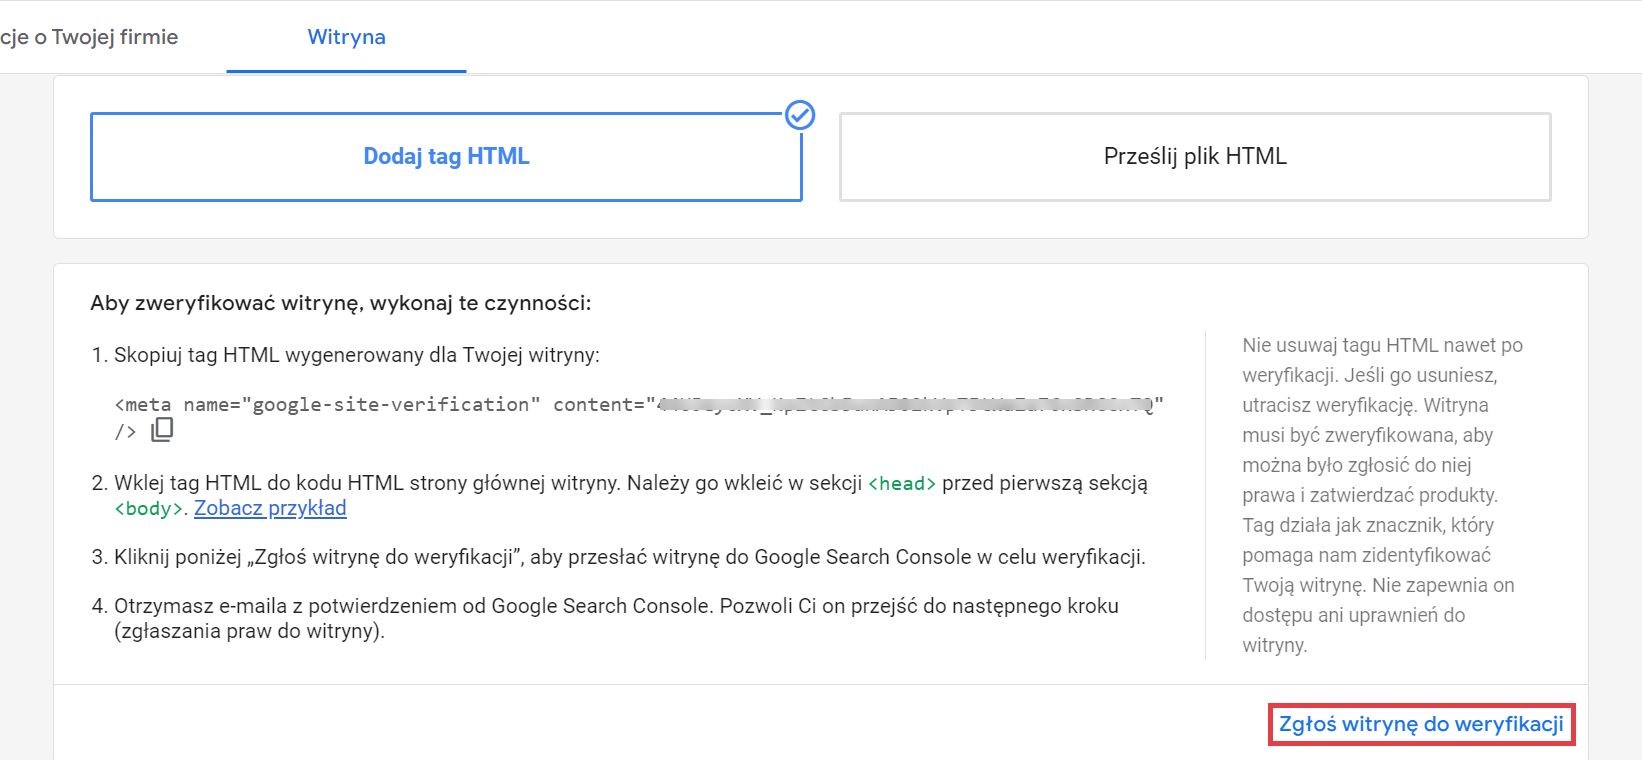Click the heading "Aby zweryfikować witrynę"
Image resolution: width=1642 pixels, height=760 pixels.
click(x=340, y=303)
